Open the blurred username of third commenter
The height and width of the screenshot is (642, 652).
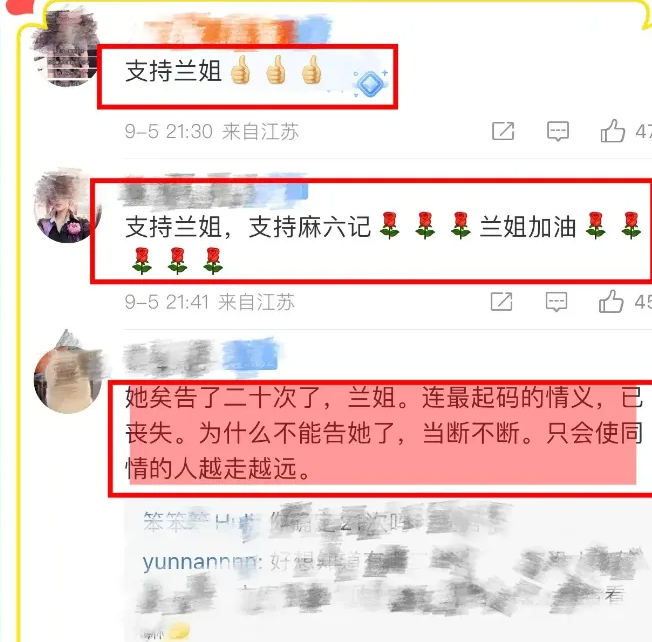tap(202, 356)
